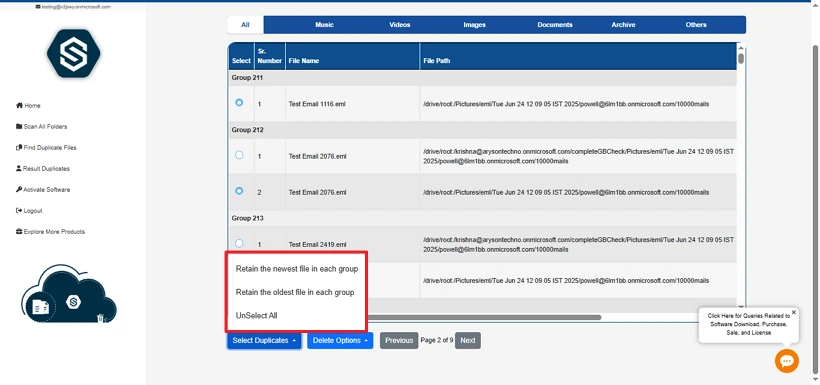Click the File Name column header

coord(352,56)
